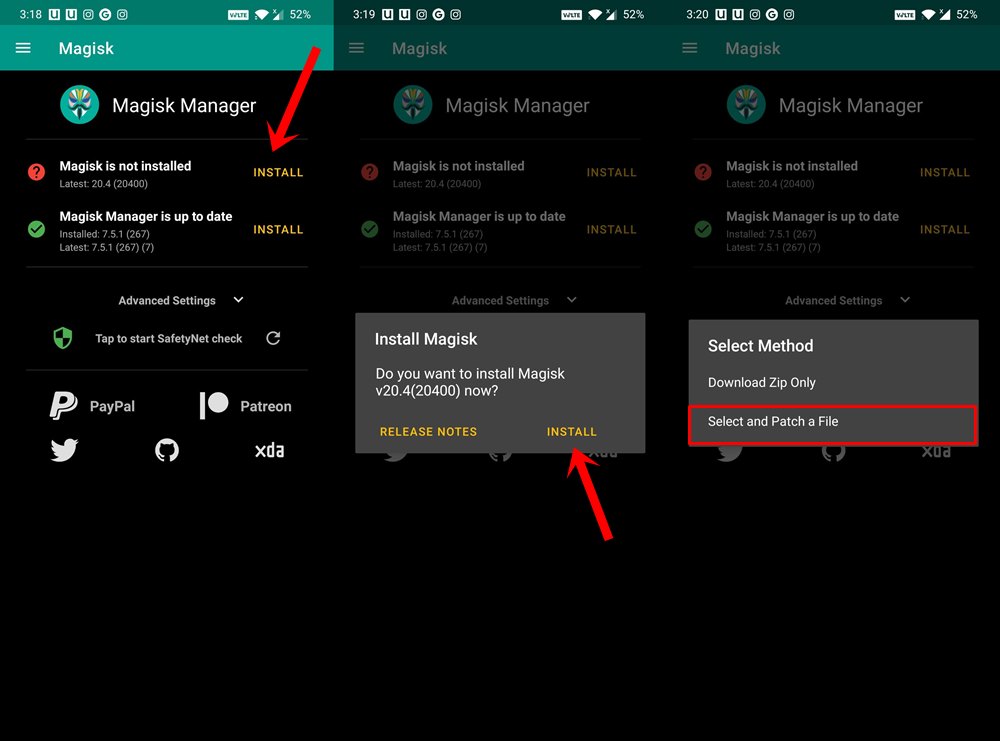Tap Magisk title in first screen toolbar
This screenshot has height=741, width=1000.
coord(86,48)
